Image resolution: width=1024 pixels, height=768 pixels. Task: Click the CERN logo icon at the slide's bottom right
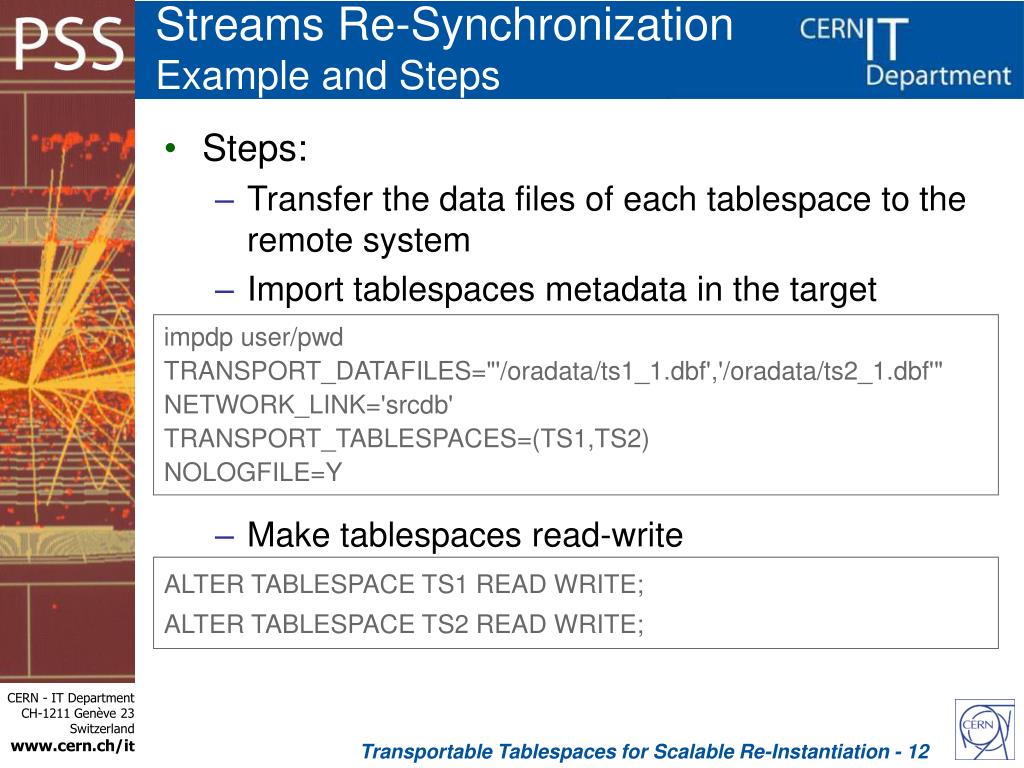pyautogui.click(x=985, y=729)
